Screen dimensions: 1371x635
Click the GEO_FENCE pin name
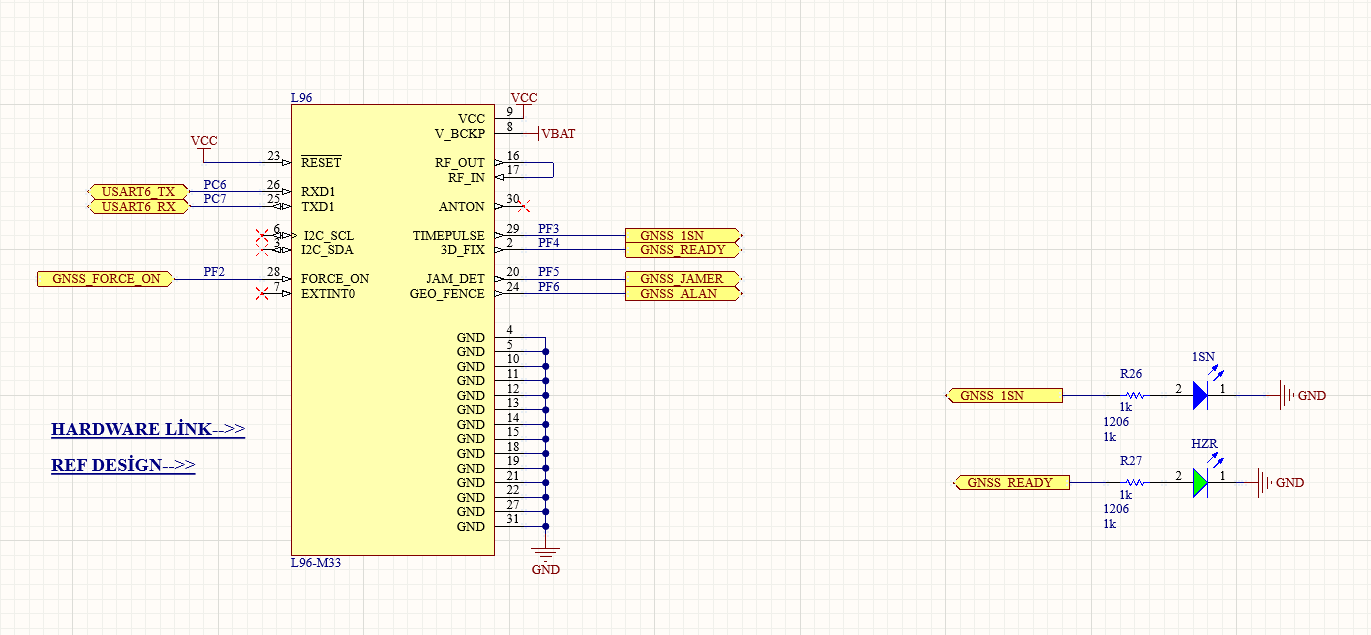tap(447, 294)
